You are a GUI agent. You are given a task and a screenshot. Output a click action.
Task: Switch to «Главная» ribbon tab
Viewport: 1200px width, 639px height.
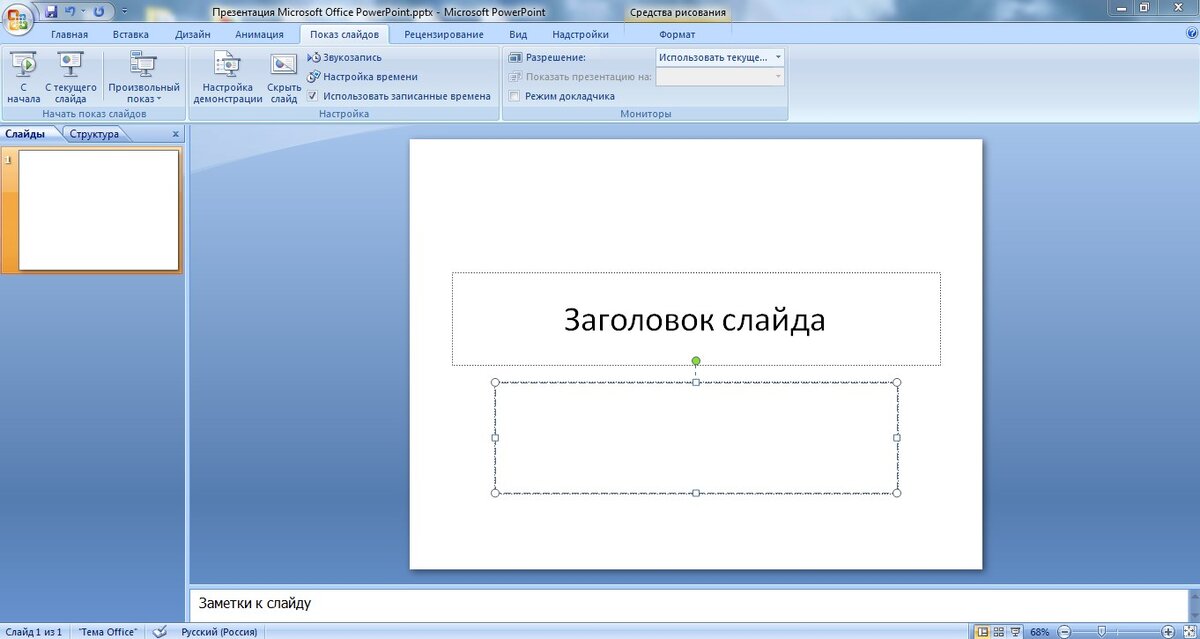pyautogui.click(x=69, y=34)
